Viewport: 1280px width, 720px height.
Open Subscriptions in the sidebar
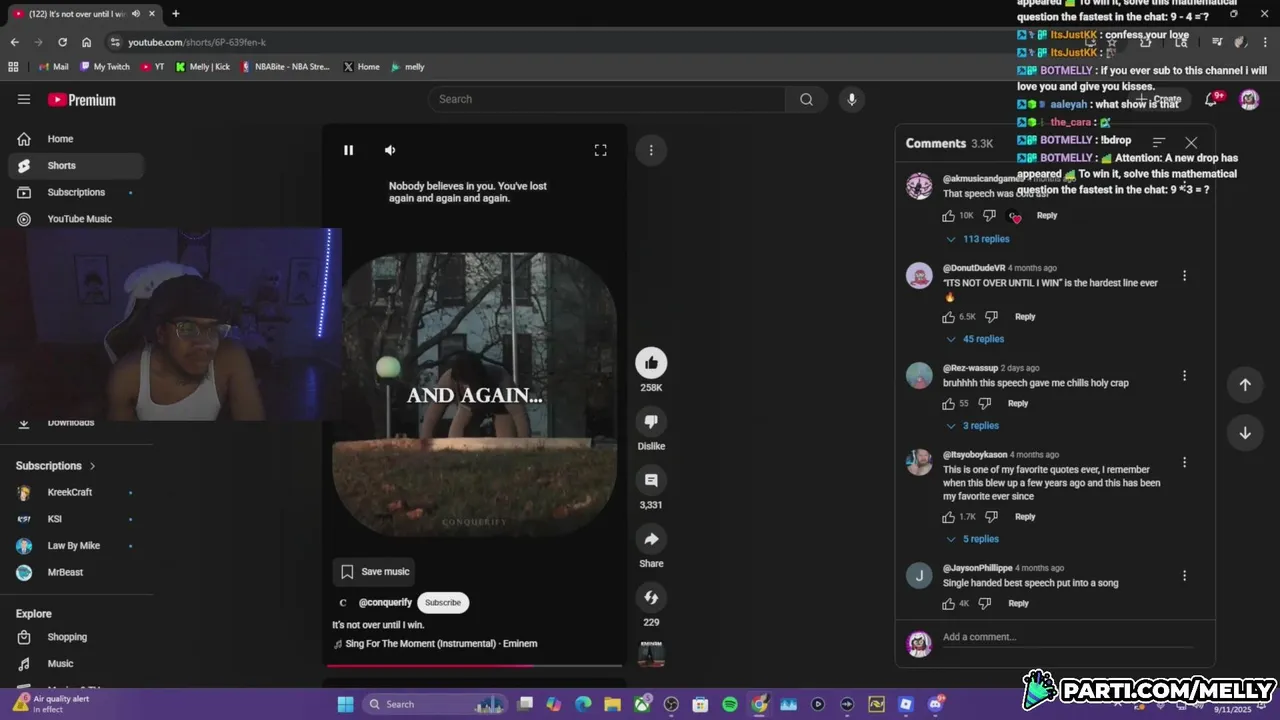pos(76,192)
